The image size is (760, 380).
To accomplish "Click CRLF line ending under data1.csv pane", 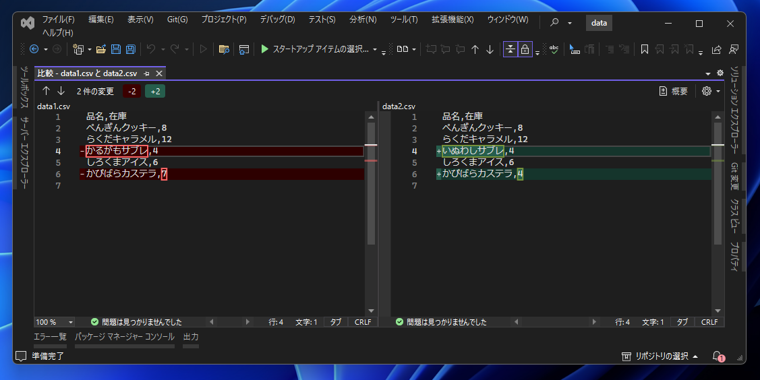I will coord(363,322).
